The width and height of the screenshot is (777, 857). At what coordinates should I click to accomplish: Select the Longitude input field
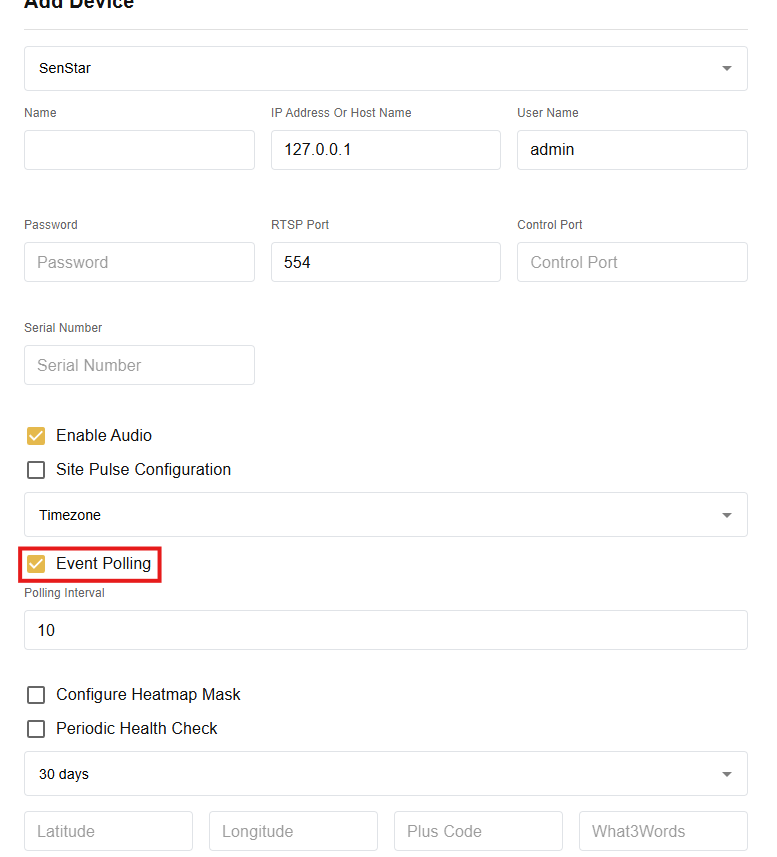pos(293,831)
